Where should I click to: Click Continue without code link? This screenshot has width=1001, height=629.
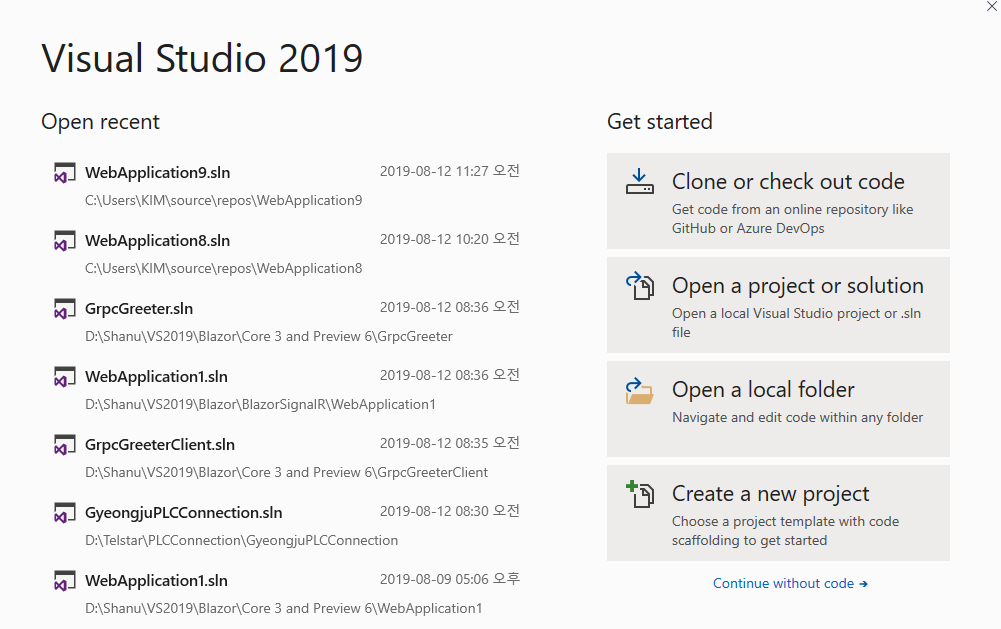[790, 584]
